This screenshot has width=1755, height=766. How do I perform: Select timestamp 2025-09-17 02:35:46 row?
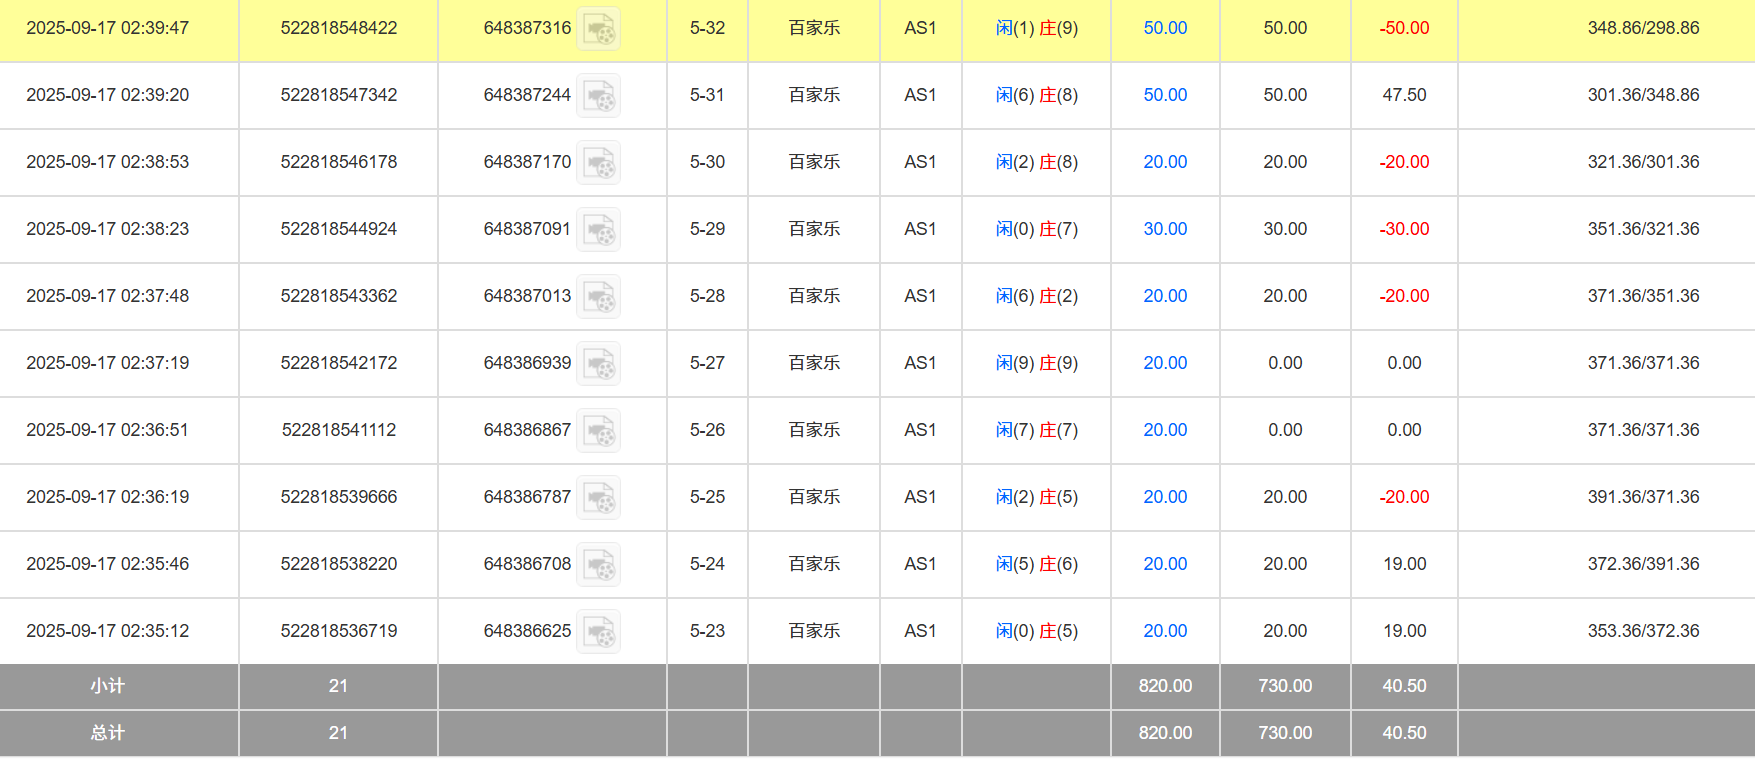[x=107, y=564]
